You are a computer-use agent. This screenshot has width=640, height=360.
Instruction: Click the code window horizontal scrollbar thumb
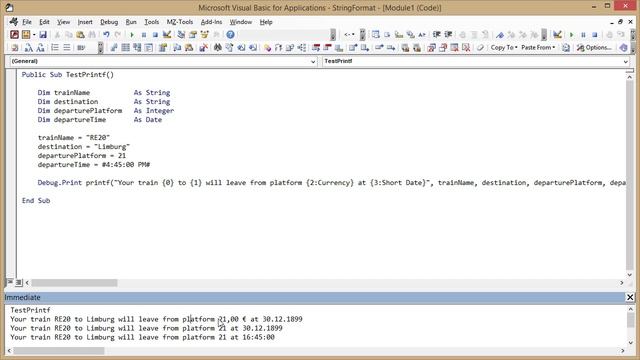click(x=74, y=282)
